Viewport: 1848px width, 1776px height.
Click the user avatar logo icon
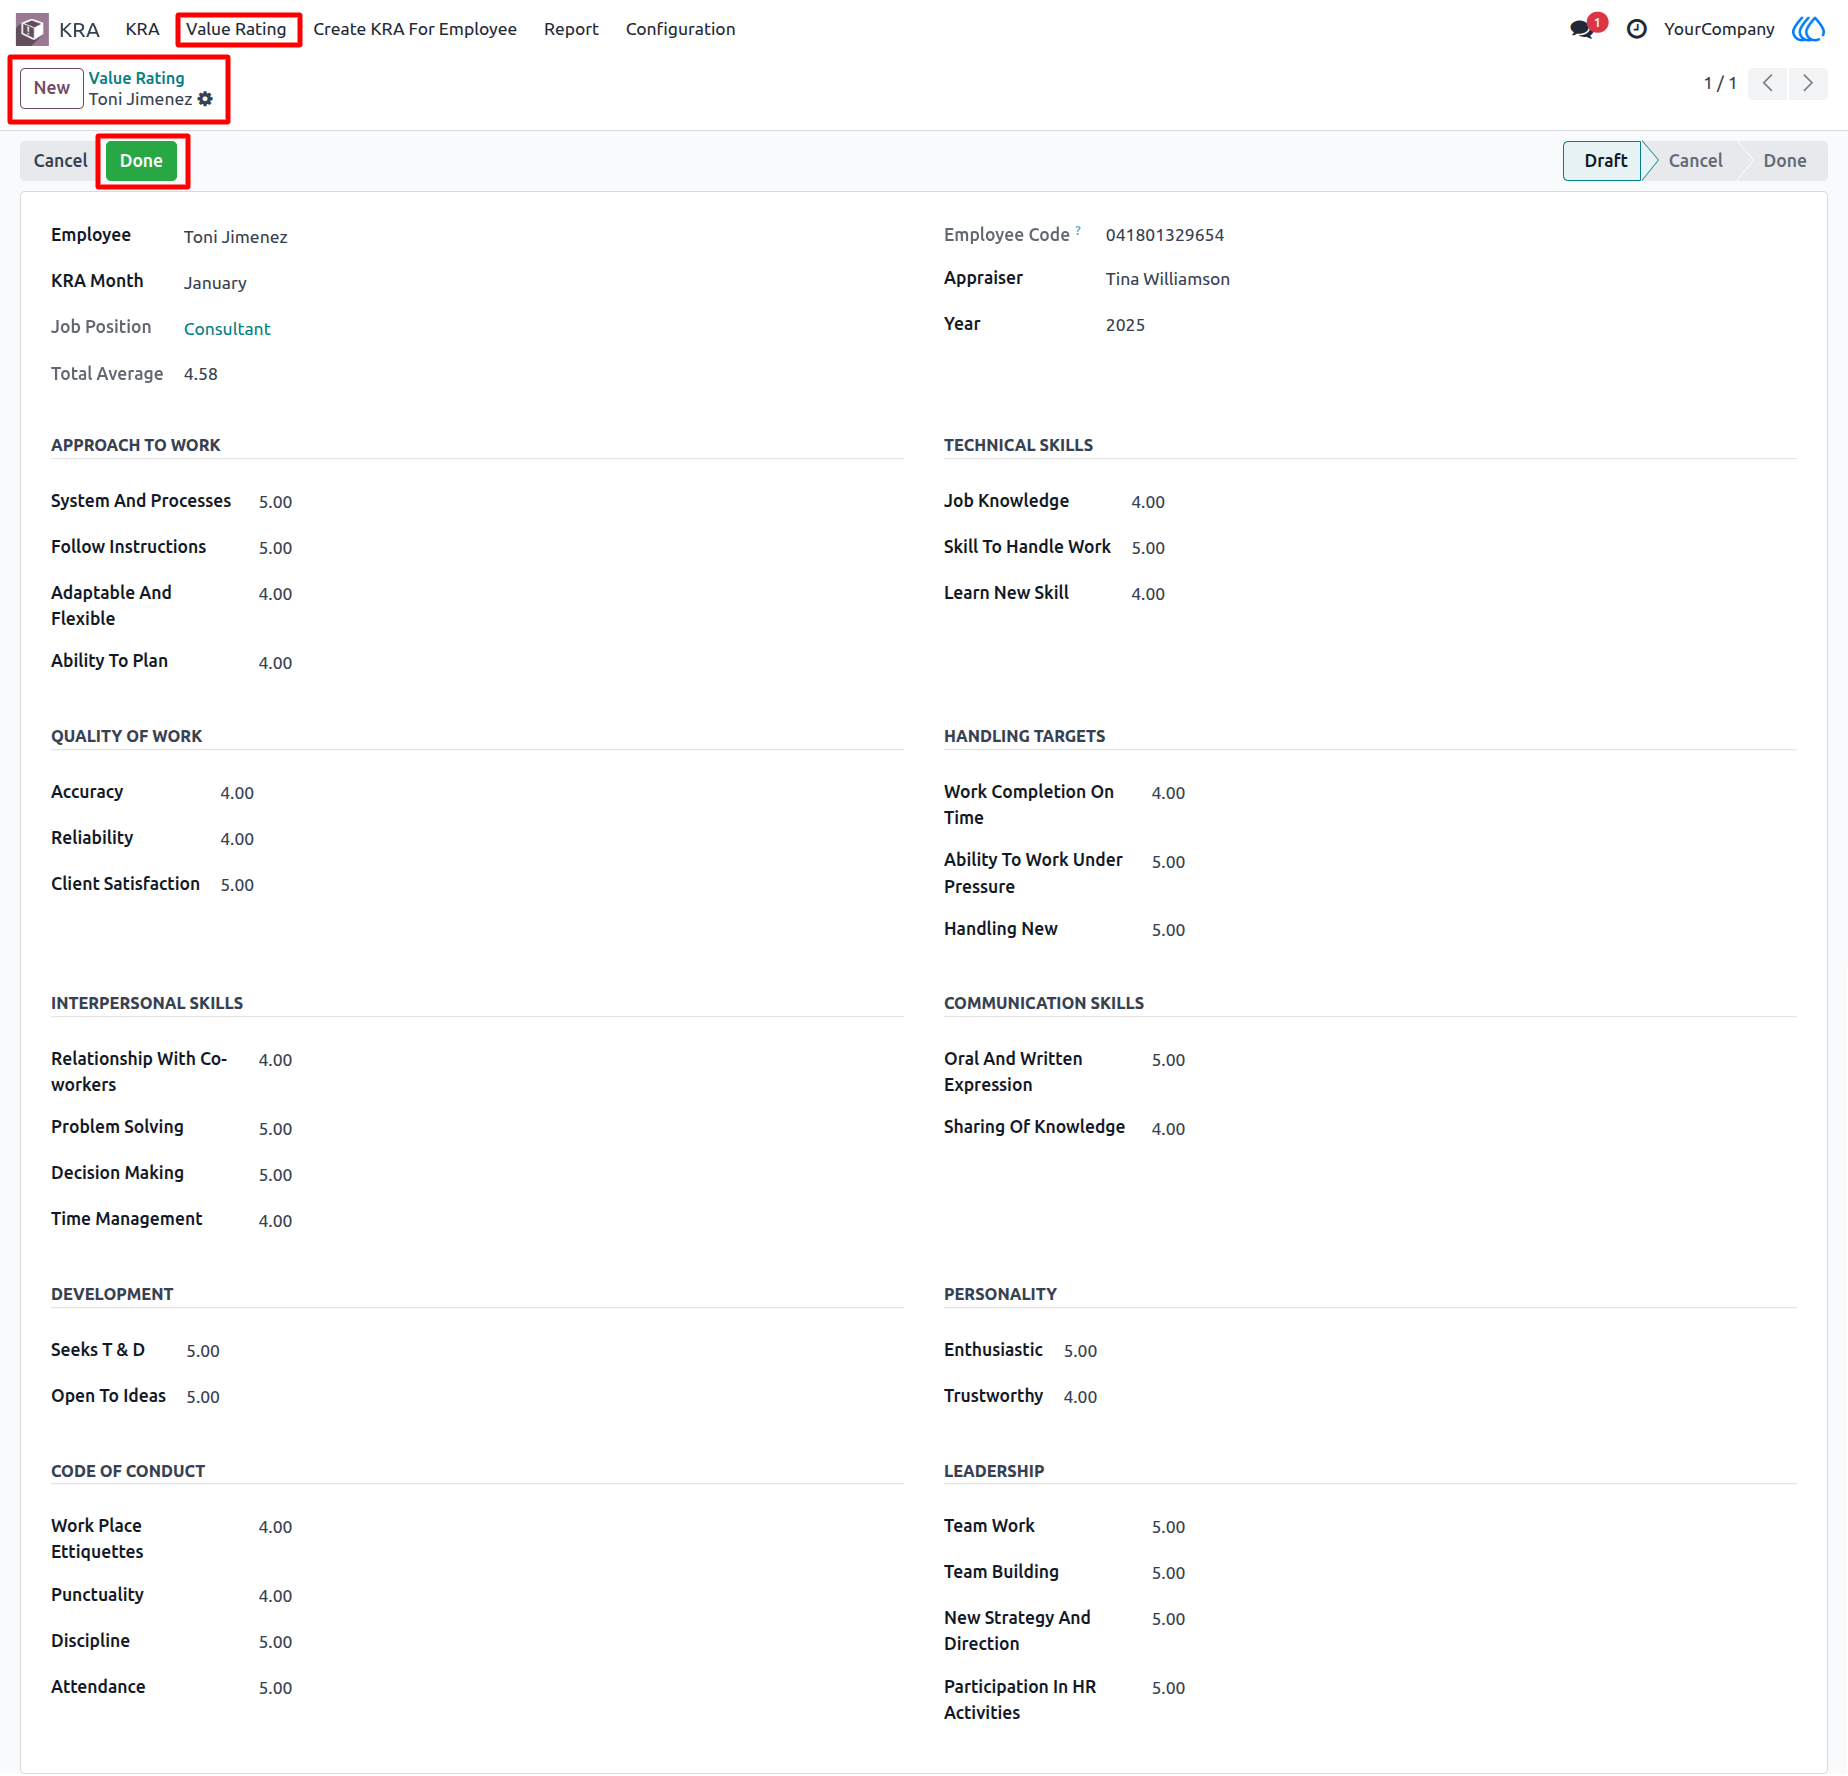tap(1808, 29)
